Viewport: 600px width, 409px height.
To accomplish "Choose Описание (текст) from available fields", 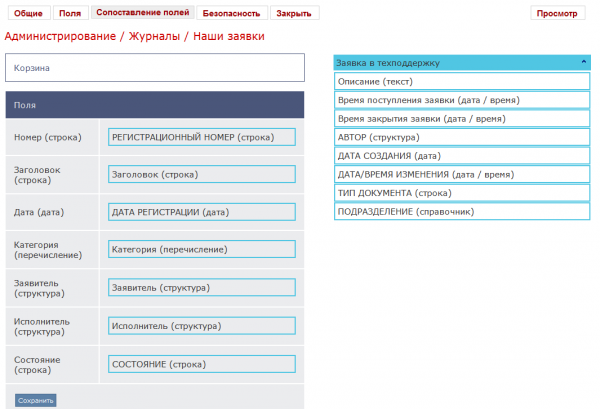I will pyautogui.click(x=461, y=81).
